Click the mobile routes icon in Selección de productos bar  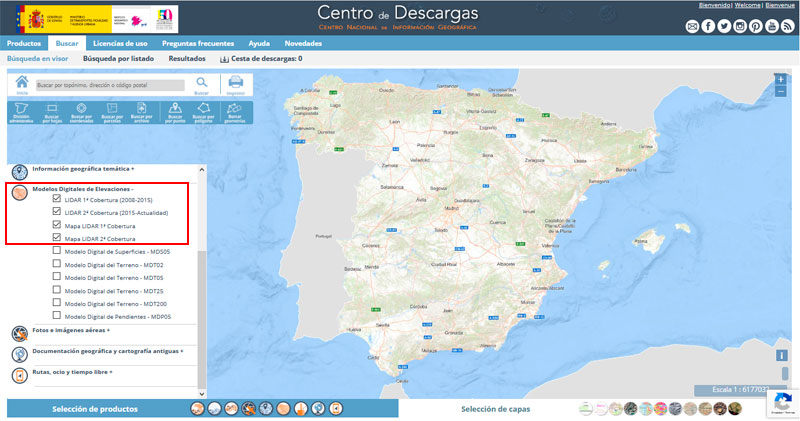pyautogui.click(x=336, y=408)
